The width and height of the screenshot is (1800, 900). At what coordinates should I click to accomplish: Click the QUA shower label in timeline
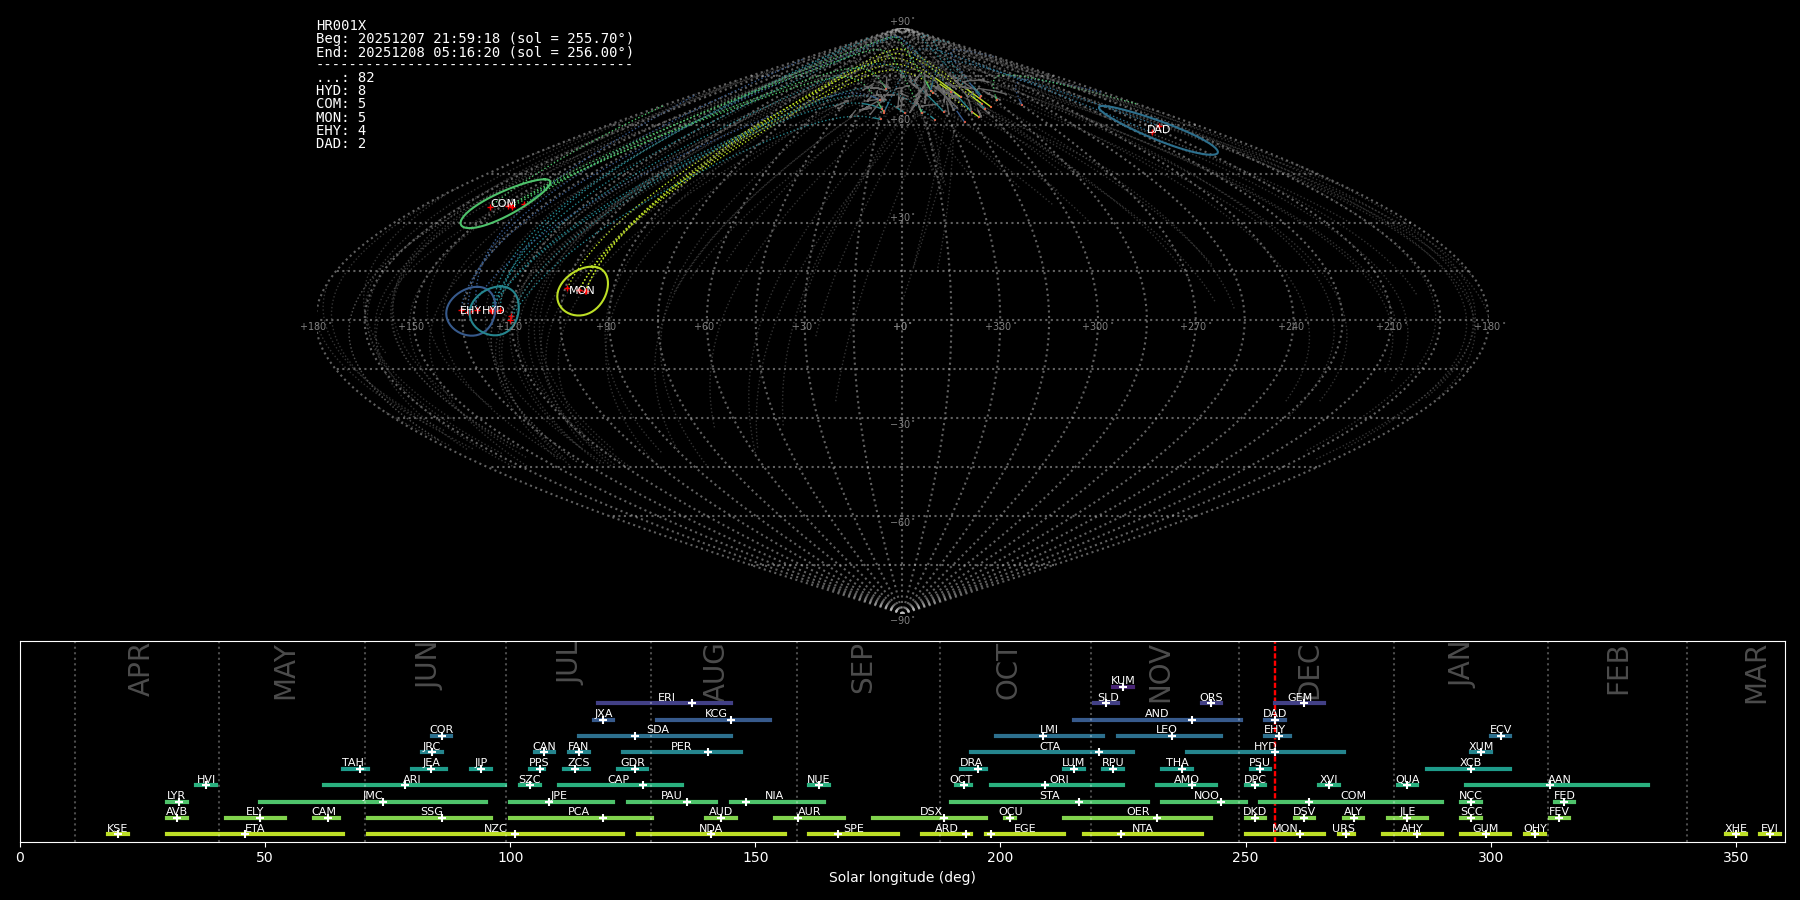click(x=1407, y=780)
